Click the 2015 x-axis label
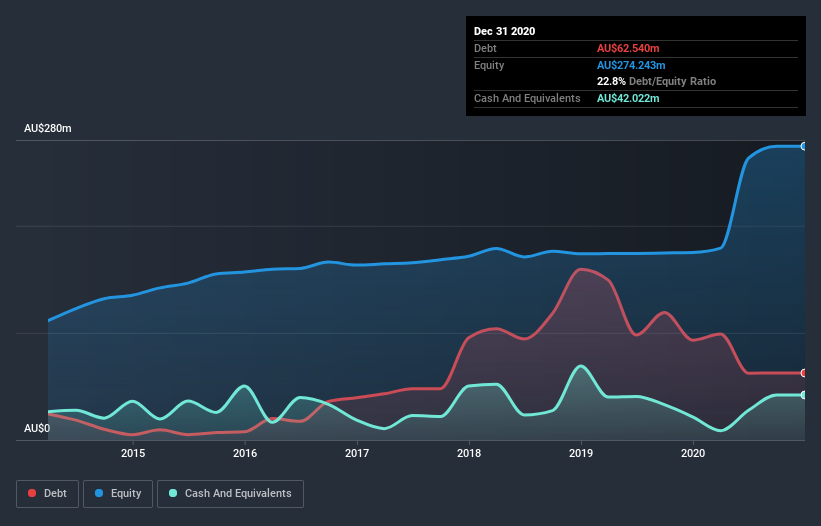Image resolution: width=821 pixels, height=526 pixels. pyautogui.click(x=133, y=453)
